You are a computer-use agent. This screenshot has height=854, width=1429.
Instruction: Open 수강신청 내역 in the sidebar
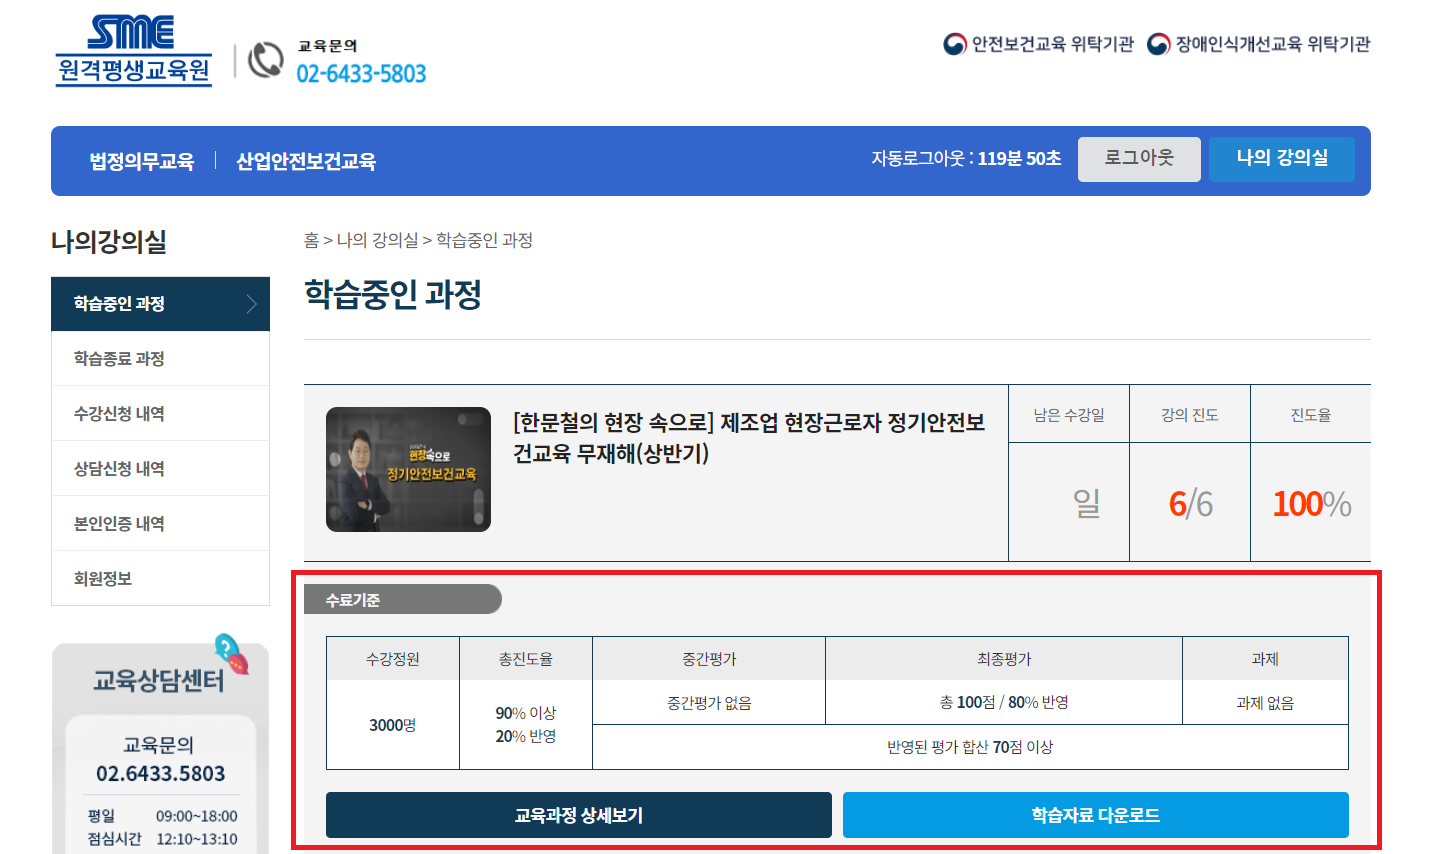click(x=119, y=414)
